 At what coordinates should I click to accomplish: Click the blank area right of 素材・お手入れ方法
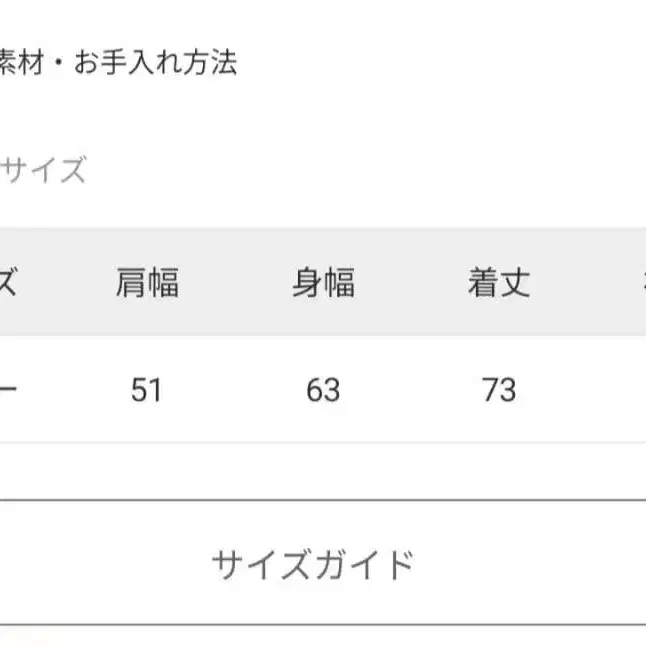(440, 64)
